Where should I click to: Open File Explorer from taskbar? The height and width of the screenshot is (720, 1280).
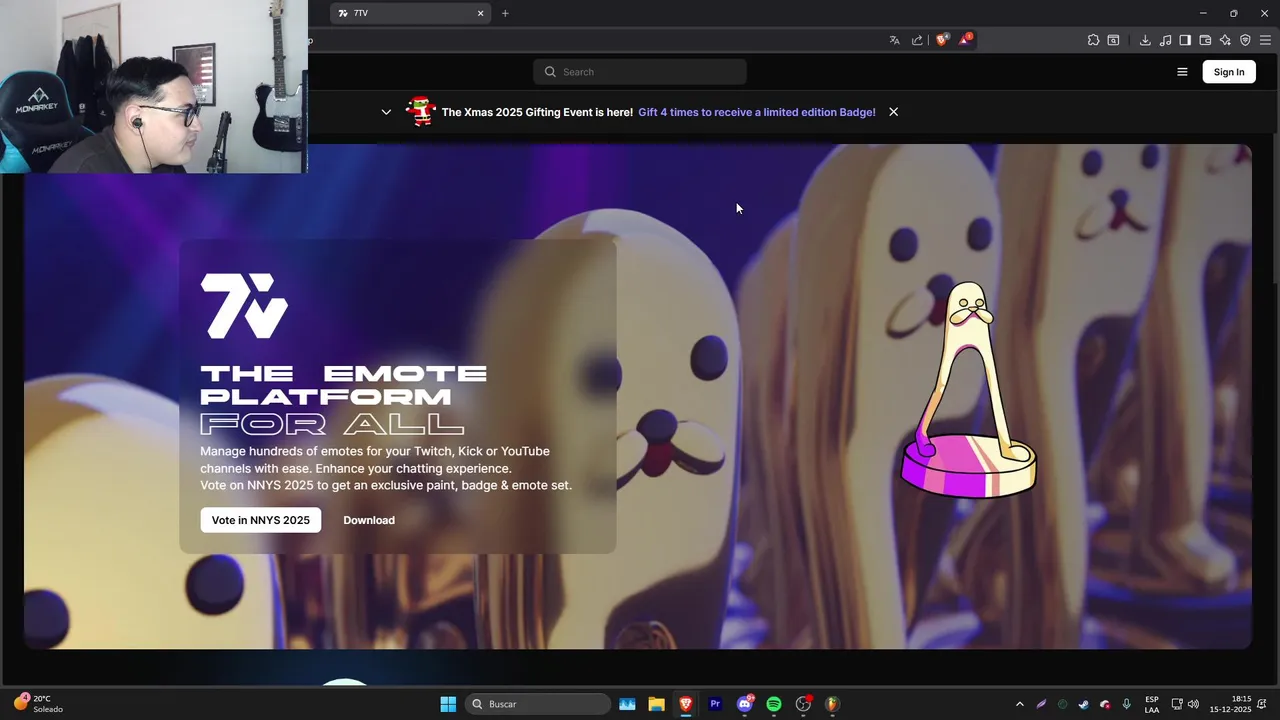pyautogui.click(x=656, y=704)
